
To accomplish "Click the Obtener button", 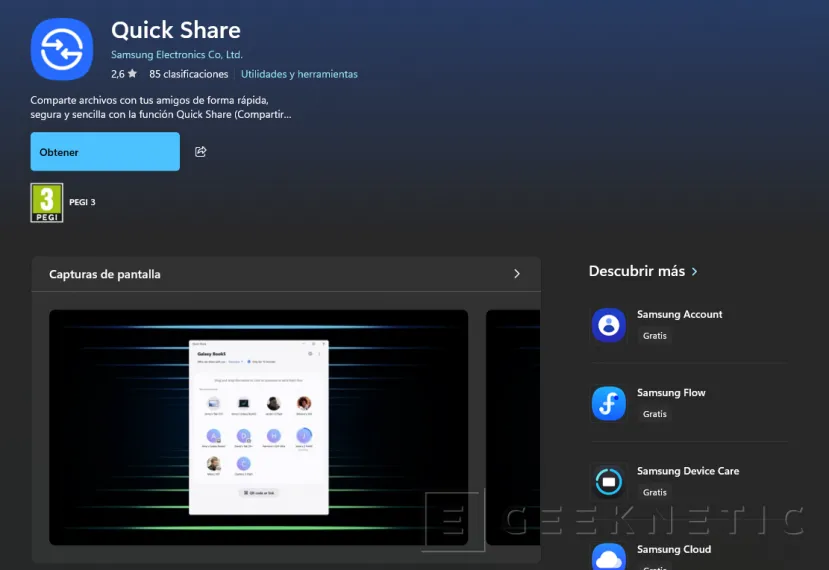I will pos(105,152).
